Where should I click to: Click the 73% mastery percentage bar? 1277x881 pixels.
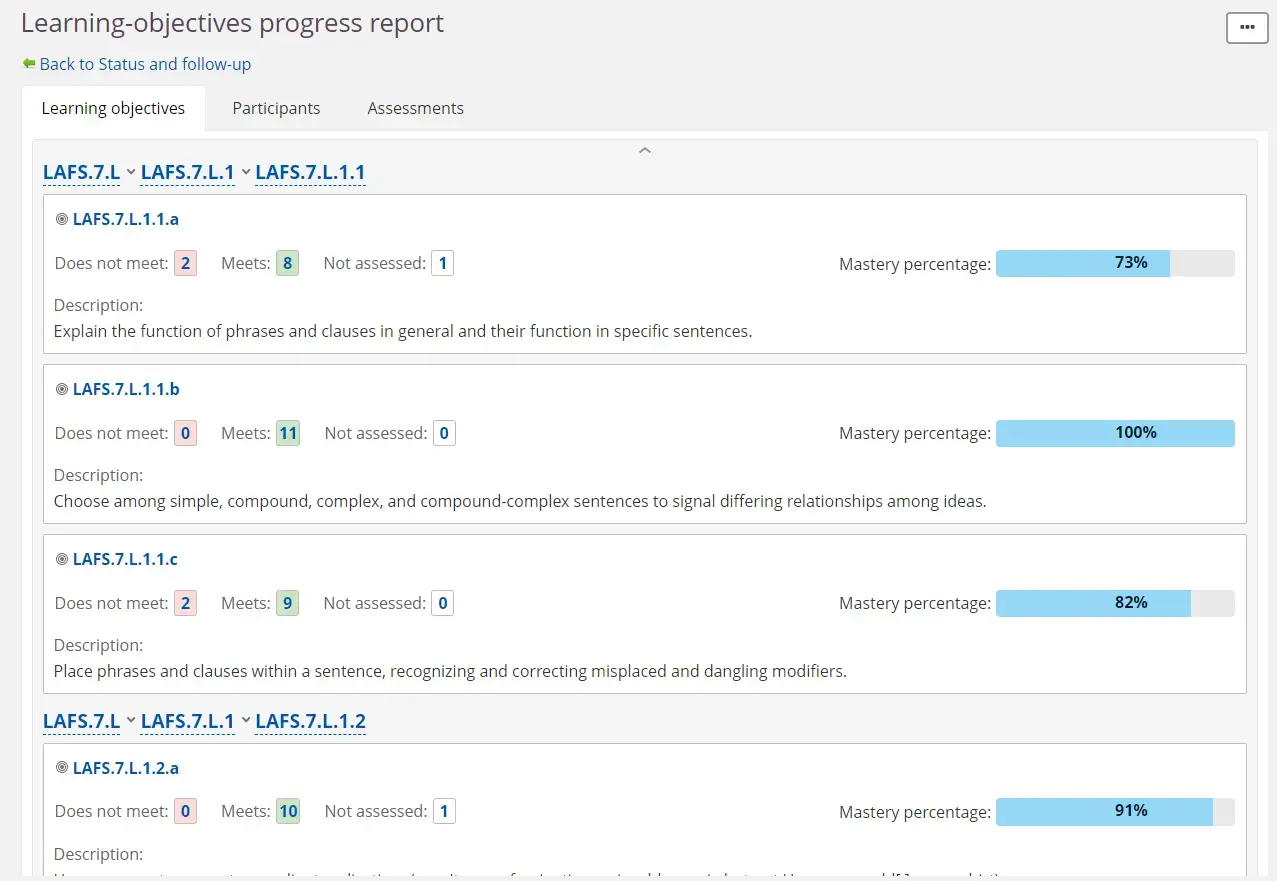(x=1115, y=263)
